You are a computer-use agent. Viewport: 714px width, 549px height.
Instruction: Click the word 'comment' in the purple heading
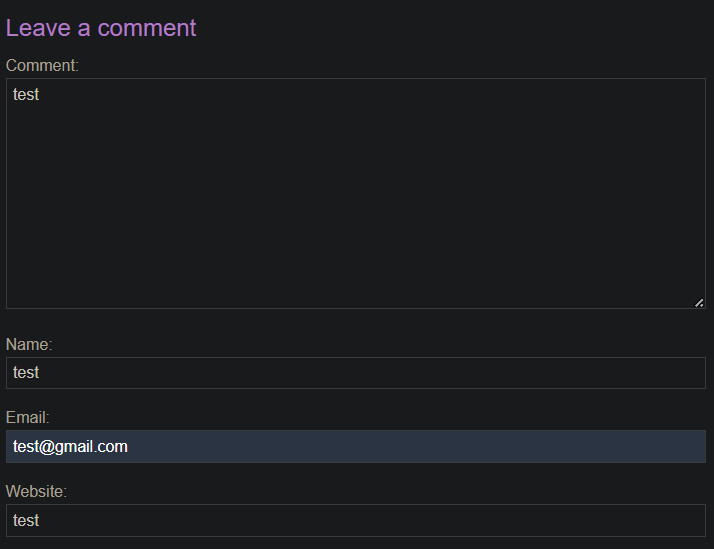click(147, 29)
